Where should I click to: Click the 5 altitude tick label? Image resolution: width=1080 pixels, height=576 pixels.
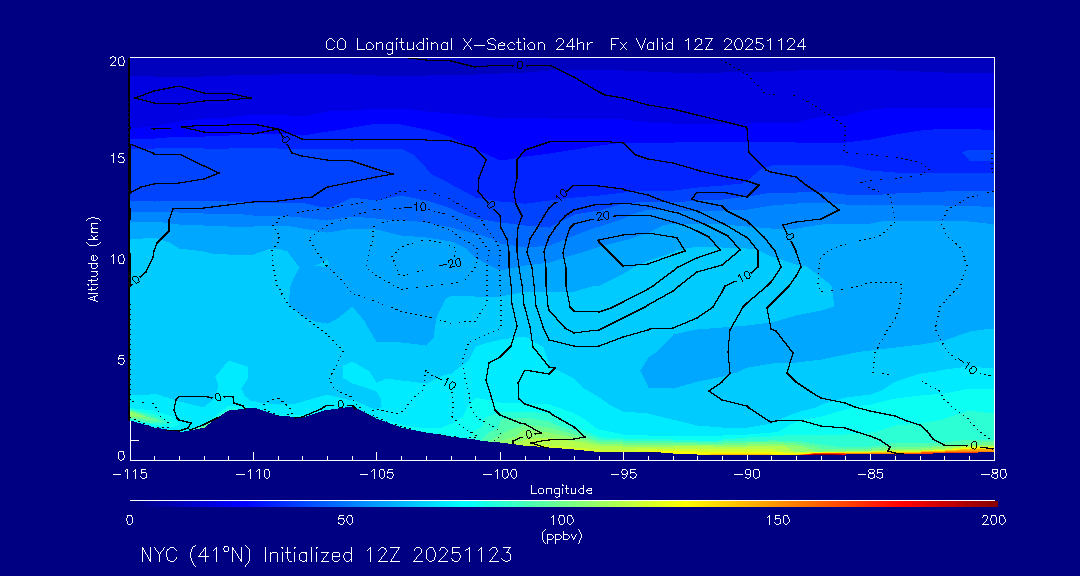(121, 359)
